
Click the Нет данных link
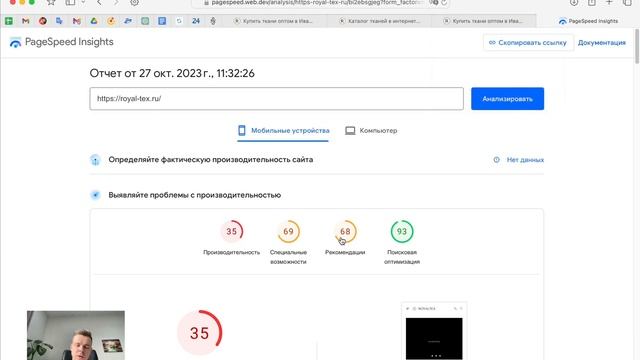pyautogui.click(x=525, y=160)
